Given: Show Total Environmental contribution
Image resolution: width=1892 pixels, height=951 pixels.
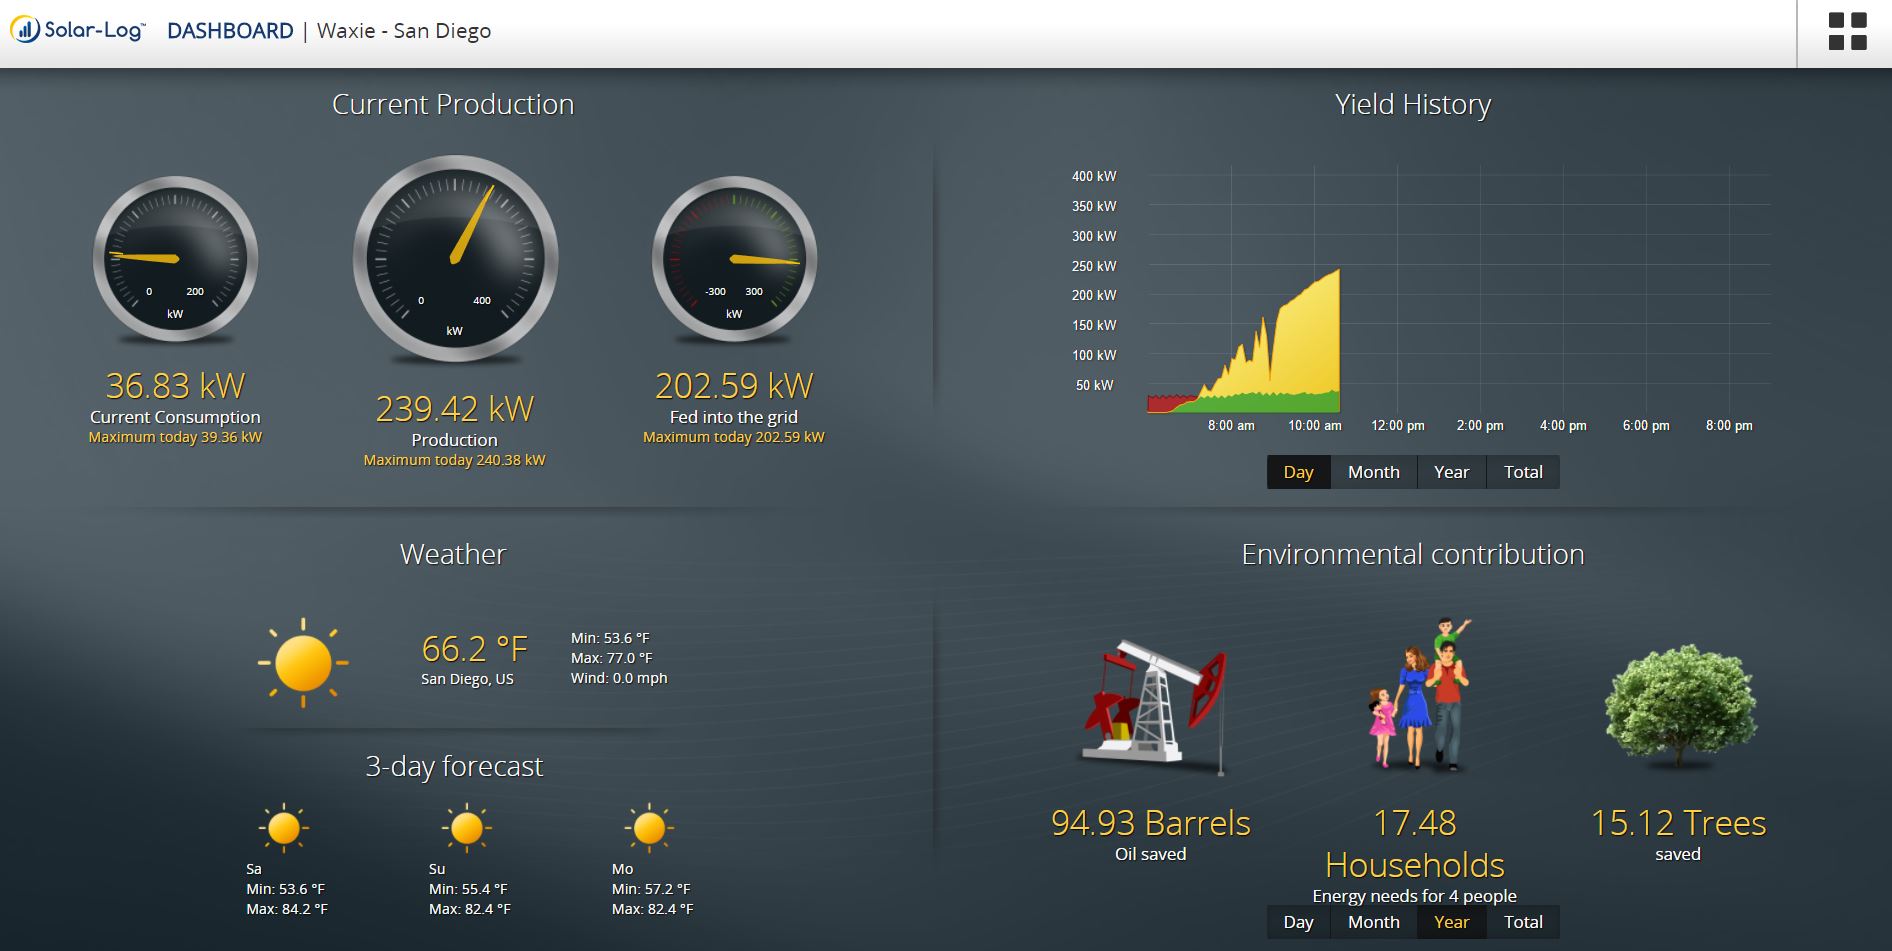Looking at the screenshot, I should pos(1523,922).
